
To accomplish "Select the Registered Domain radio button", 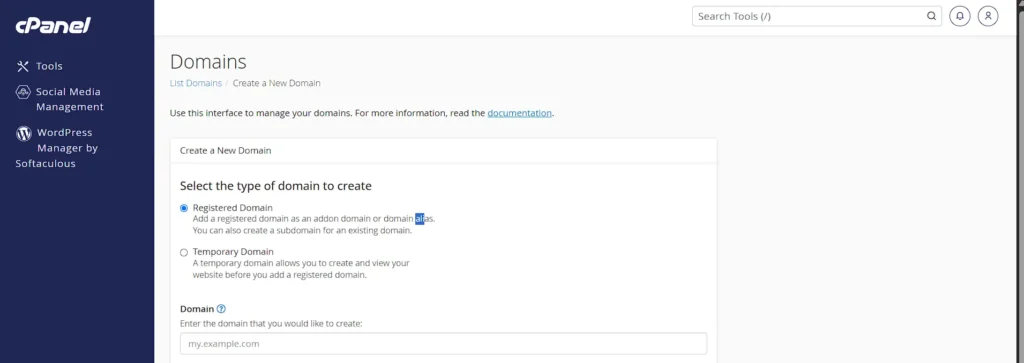I will tap(184, 208).
